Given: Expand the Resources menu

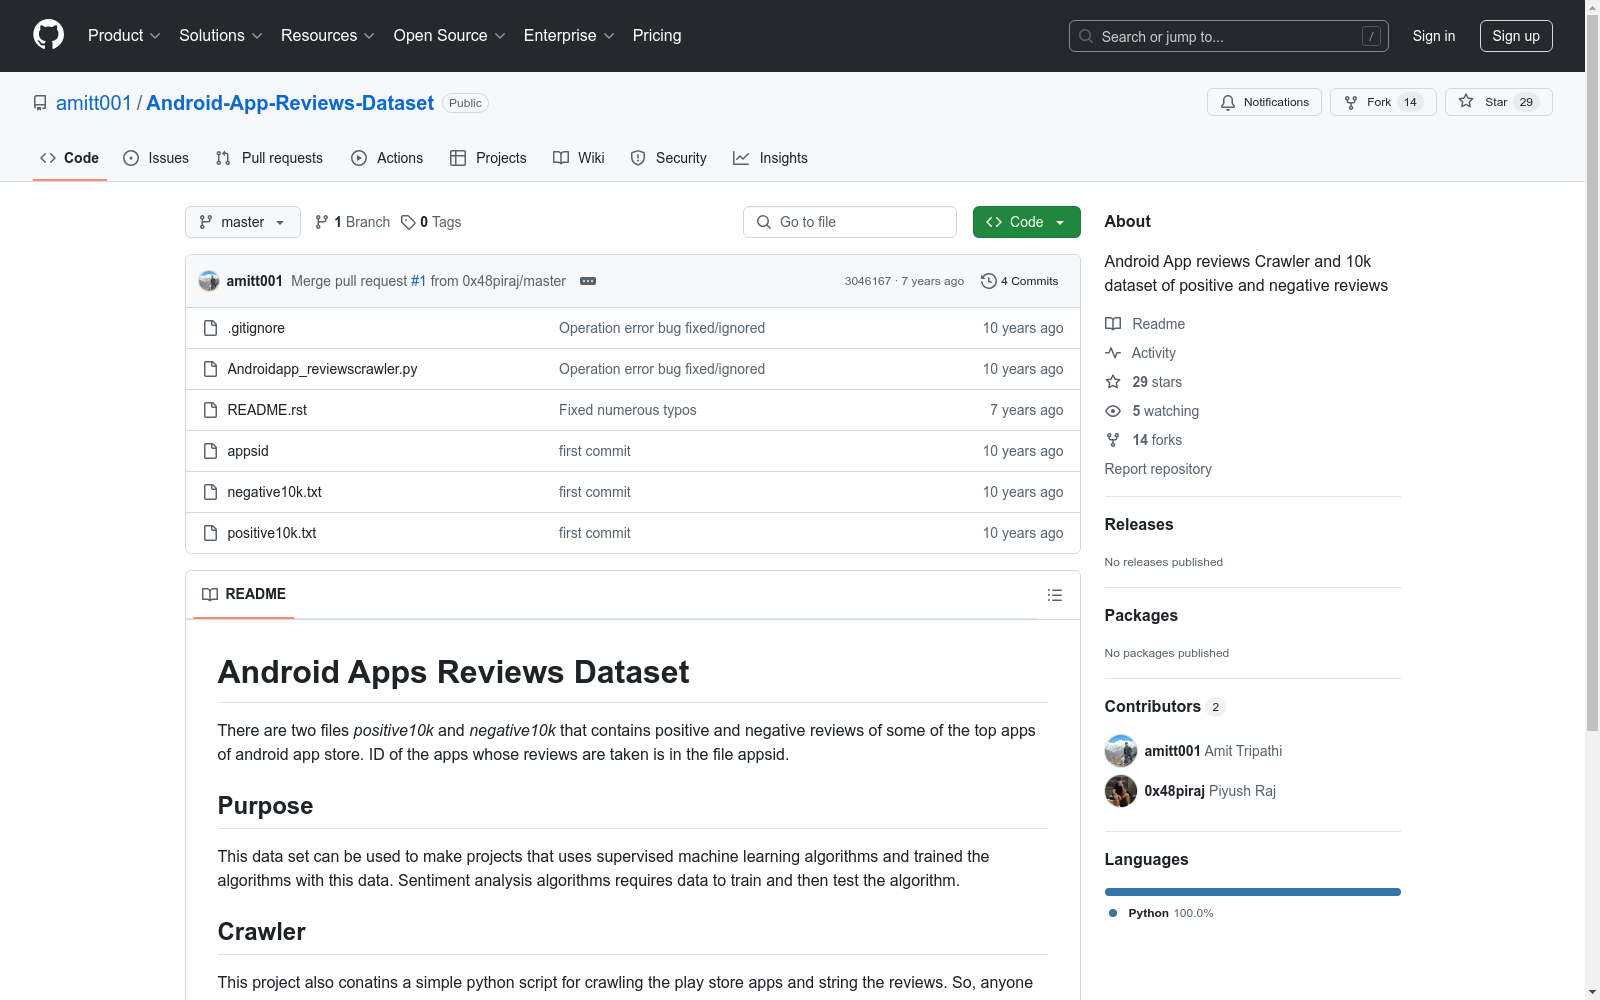Looking at the screenshot, I should (x=328, y=36).
